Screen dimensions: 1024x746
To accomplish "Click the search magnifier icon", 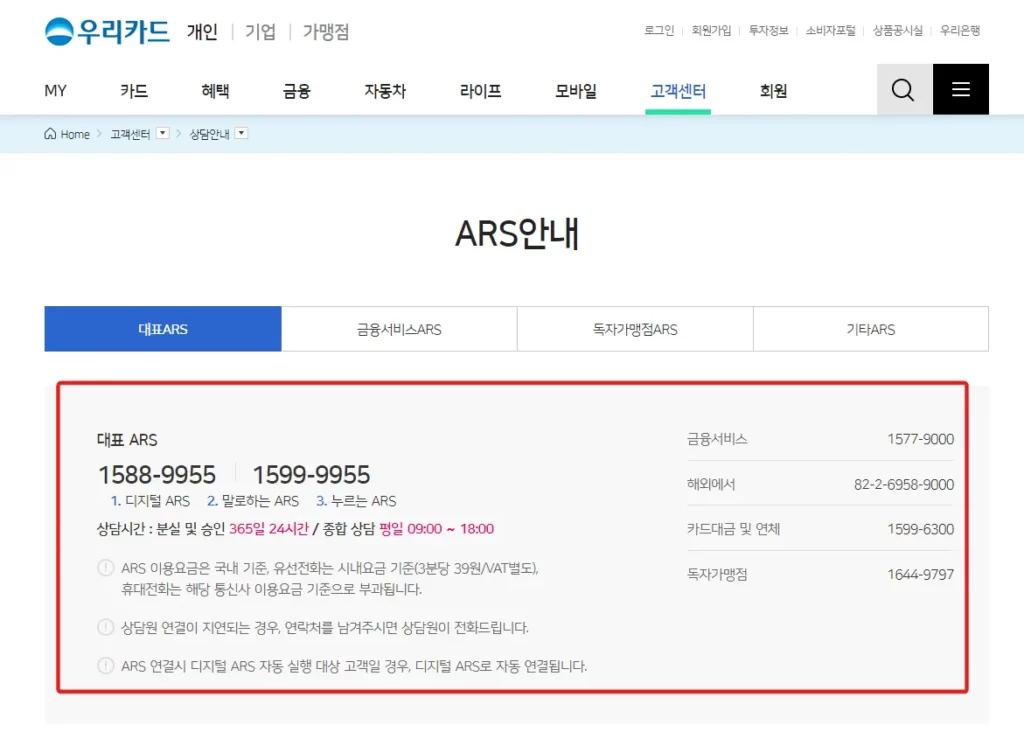I will [903, 90].
